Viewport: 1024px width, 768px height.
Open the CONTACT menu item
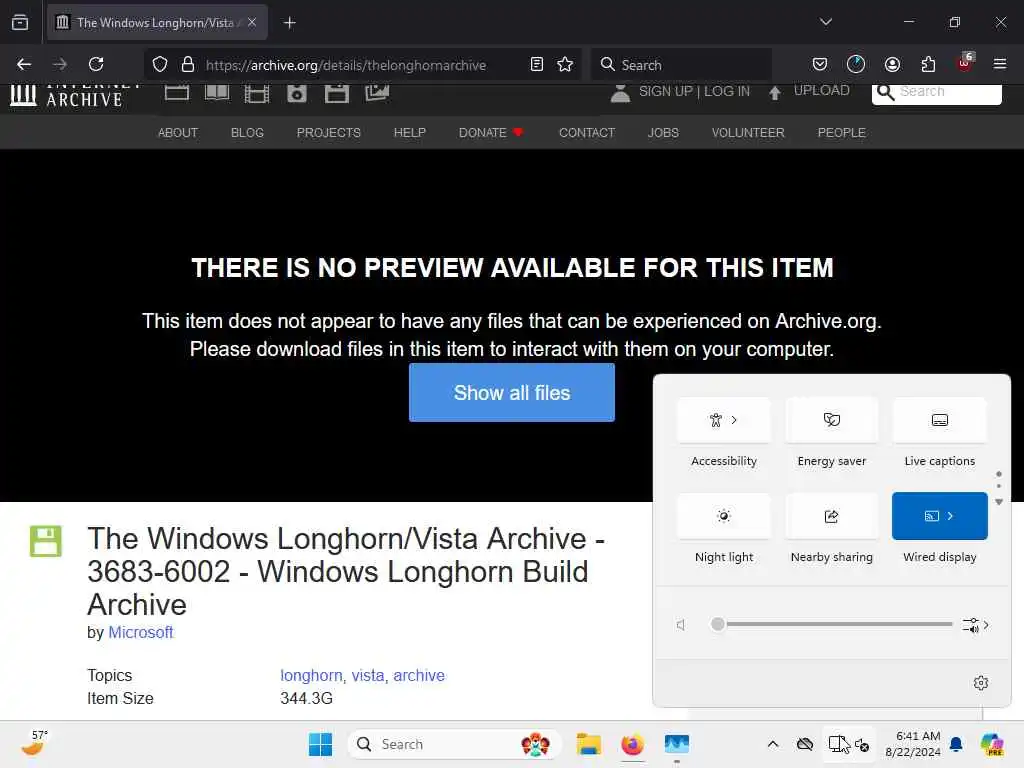[x=586, y=133]
